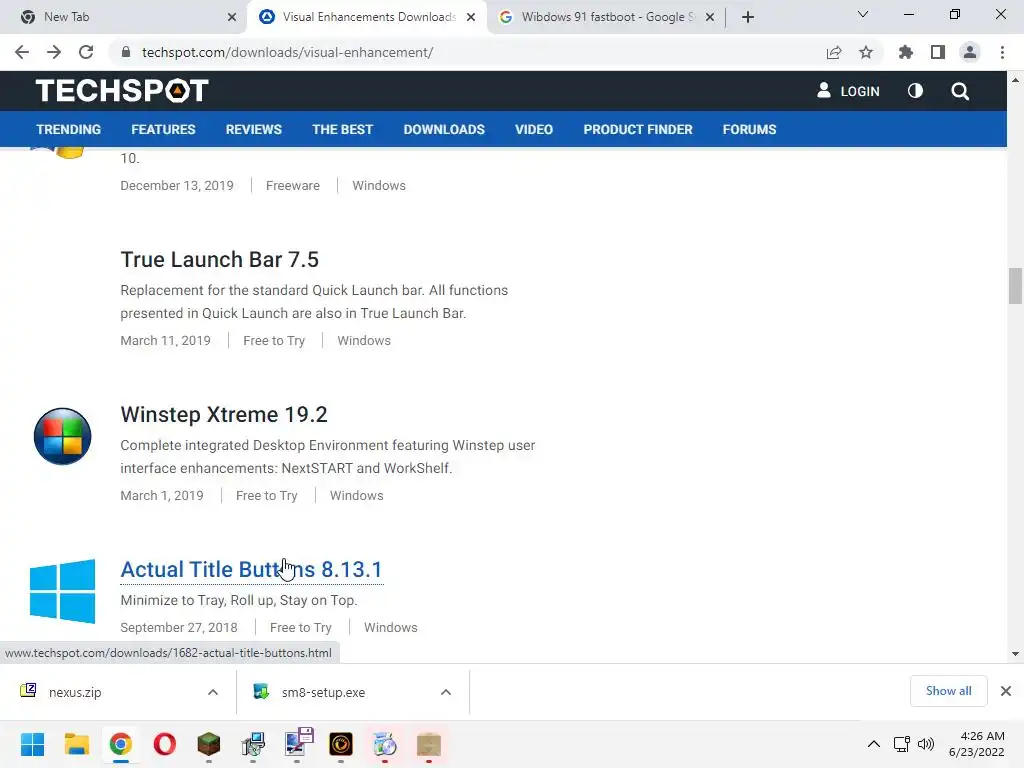The image size is (1024, 768).
Task: Open the DOWNLOADS nav item
Action: pos(444,129)
